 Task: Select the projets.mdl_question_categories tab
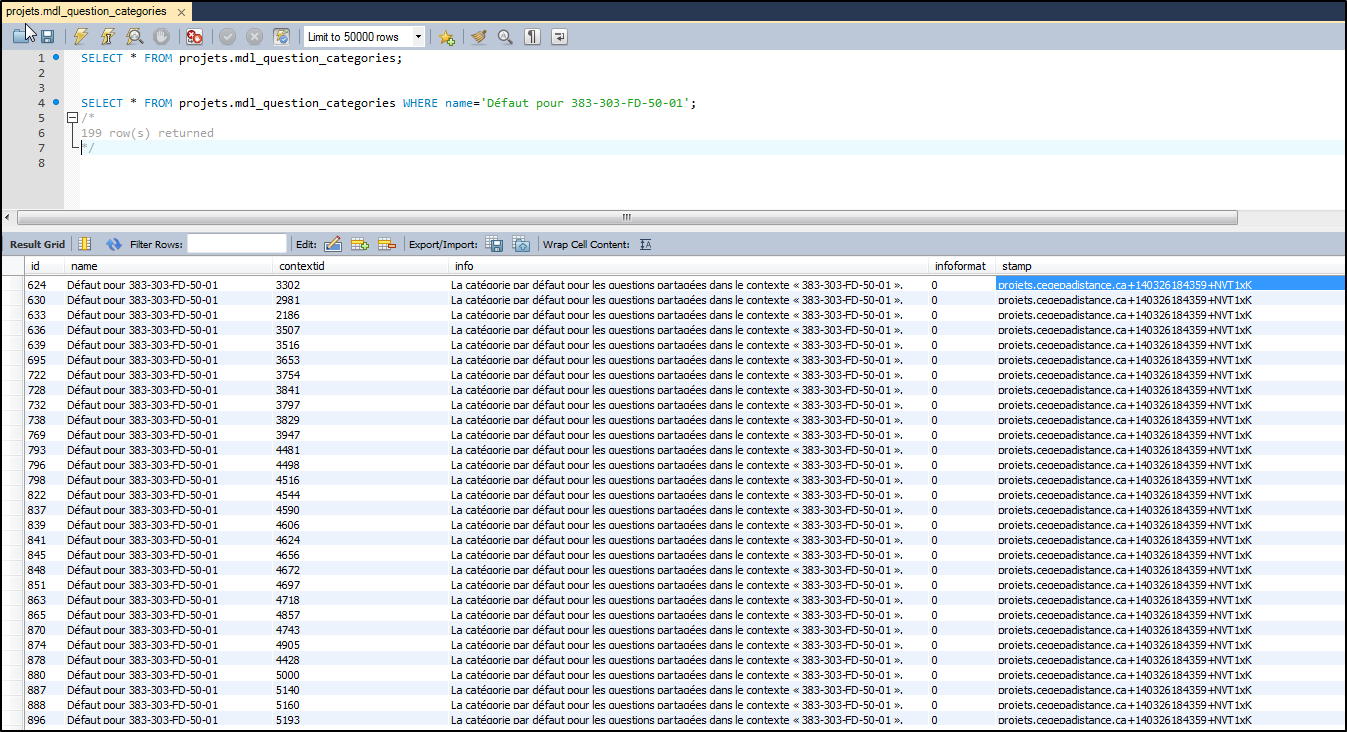tap(86, 11)
